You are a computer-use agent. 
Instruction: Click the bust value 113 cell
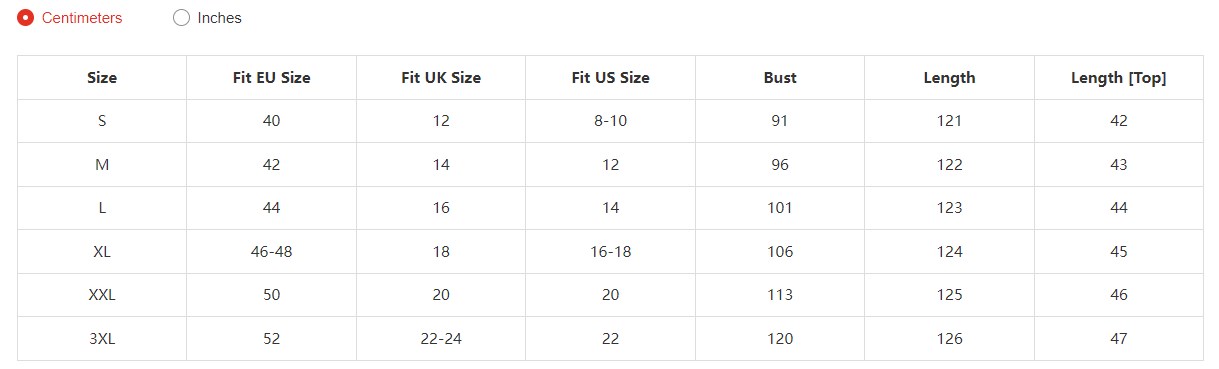(780, 295)
